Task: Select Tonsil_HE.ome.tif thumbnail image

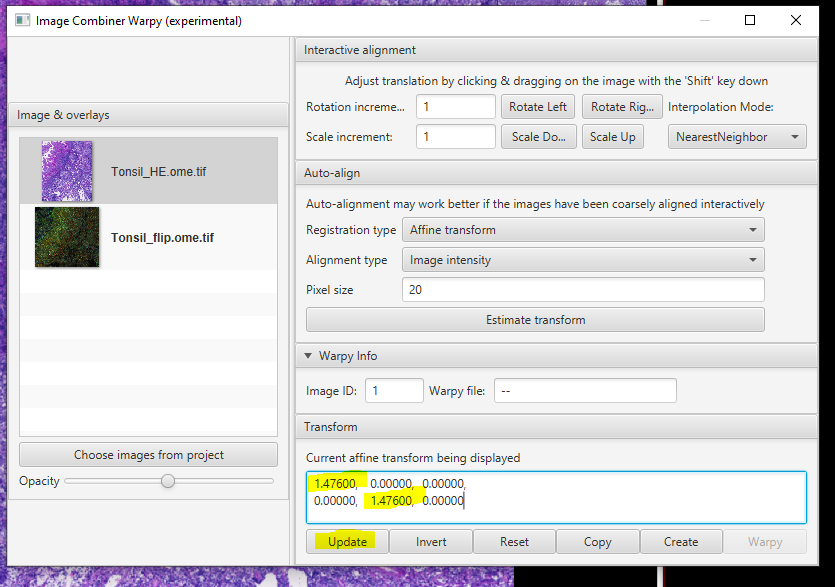Action: (x=67, y=171)
